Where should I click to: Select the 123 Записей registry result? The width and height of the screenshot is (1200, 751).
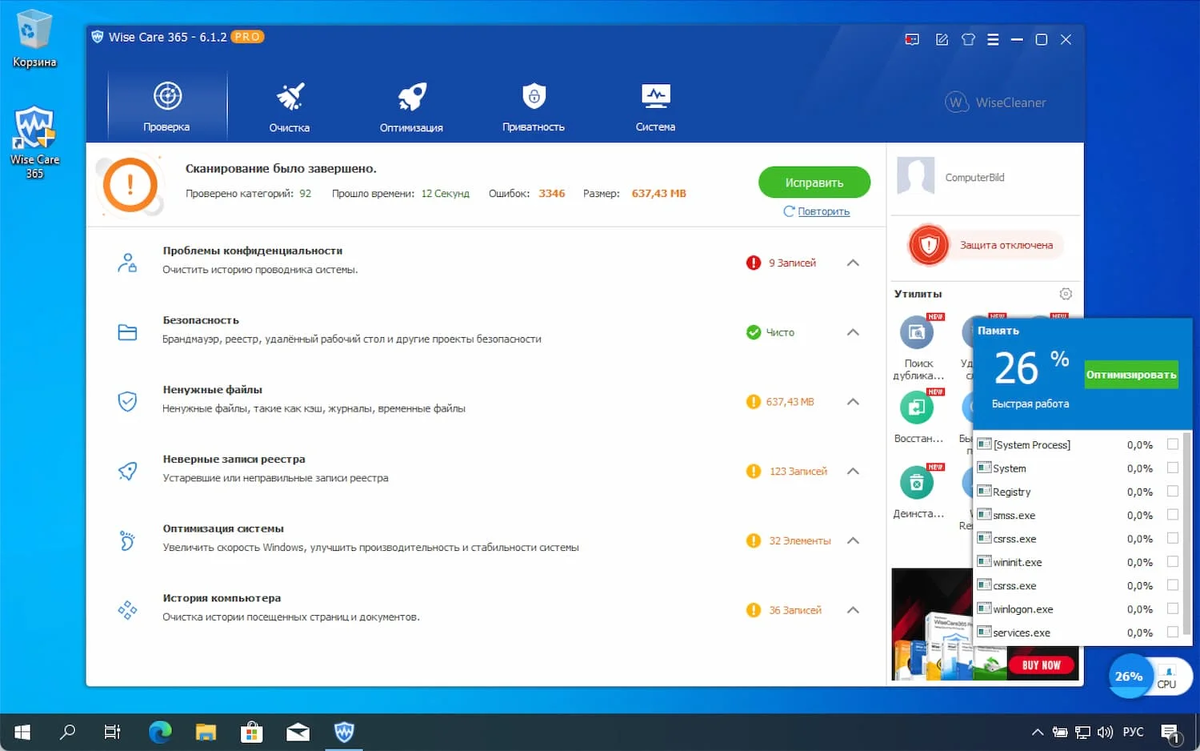(x=787, y=471)
